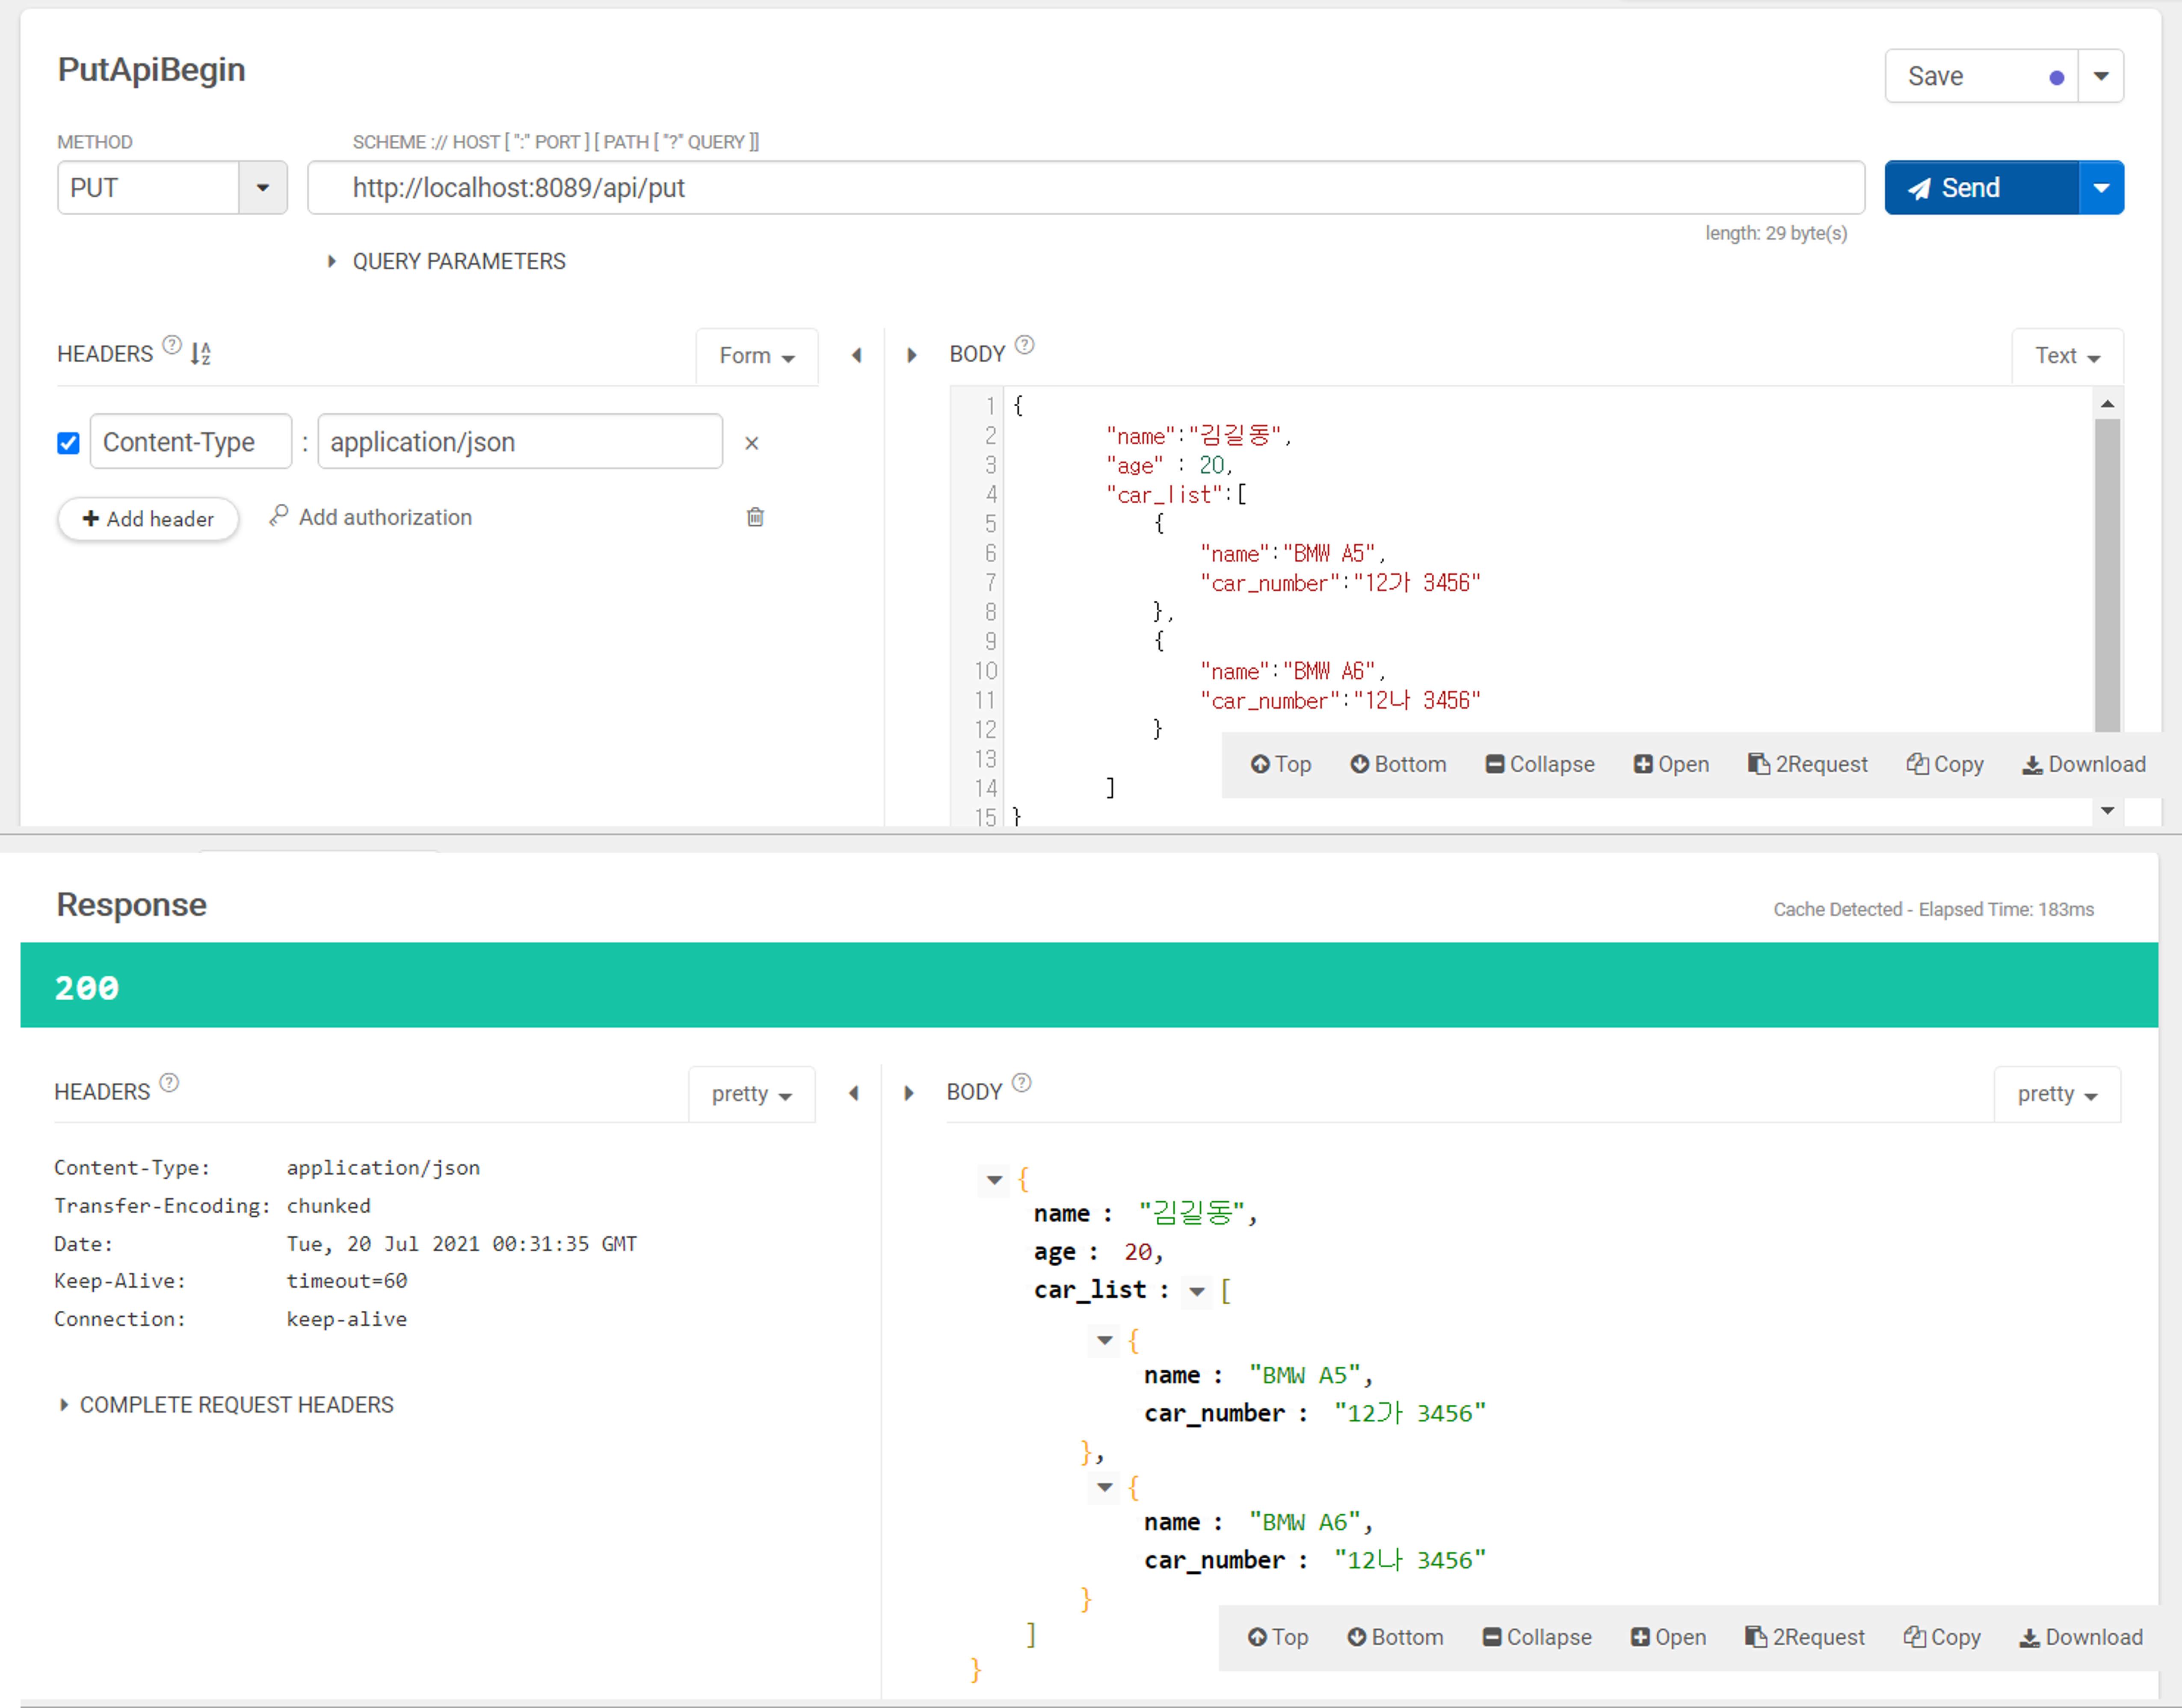Click the Add header button
Viewport: 2182px width, 1708px height.
pyautogui.click(x=148, y=519)
